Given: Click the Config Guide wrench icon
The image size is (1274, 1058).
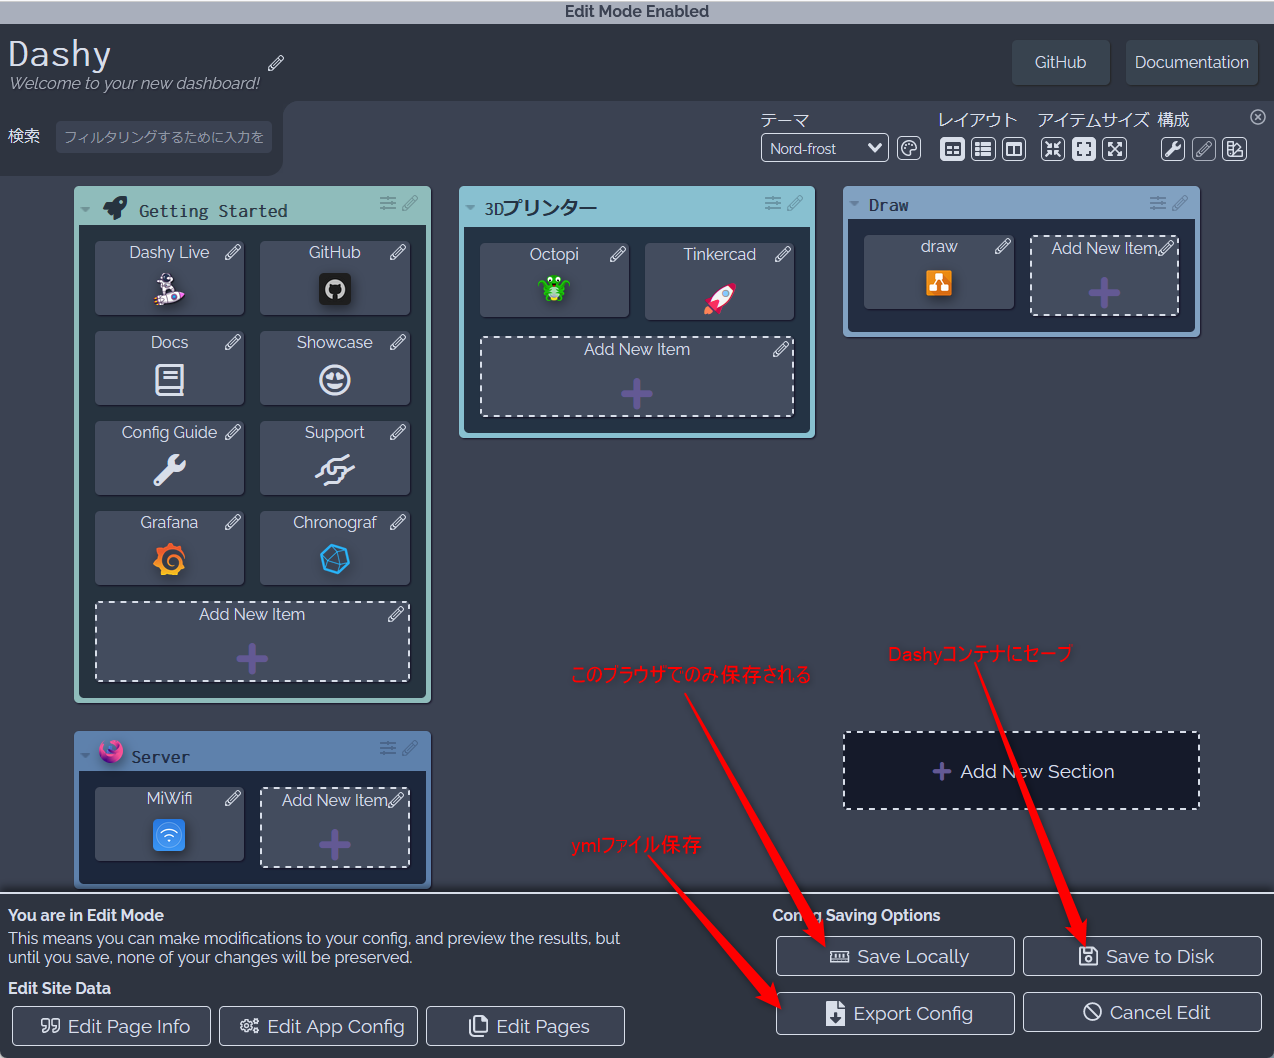Looking at the screenshot, I should tap(169, 470).
